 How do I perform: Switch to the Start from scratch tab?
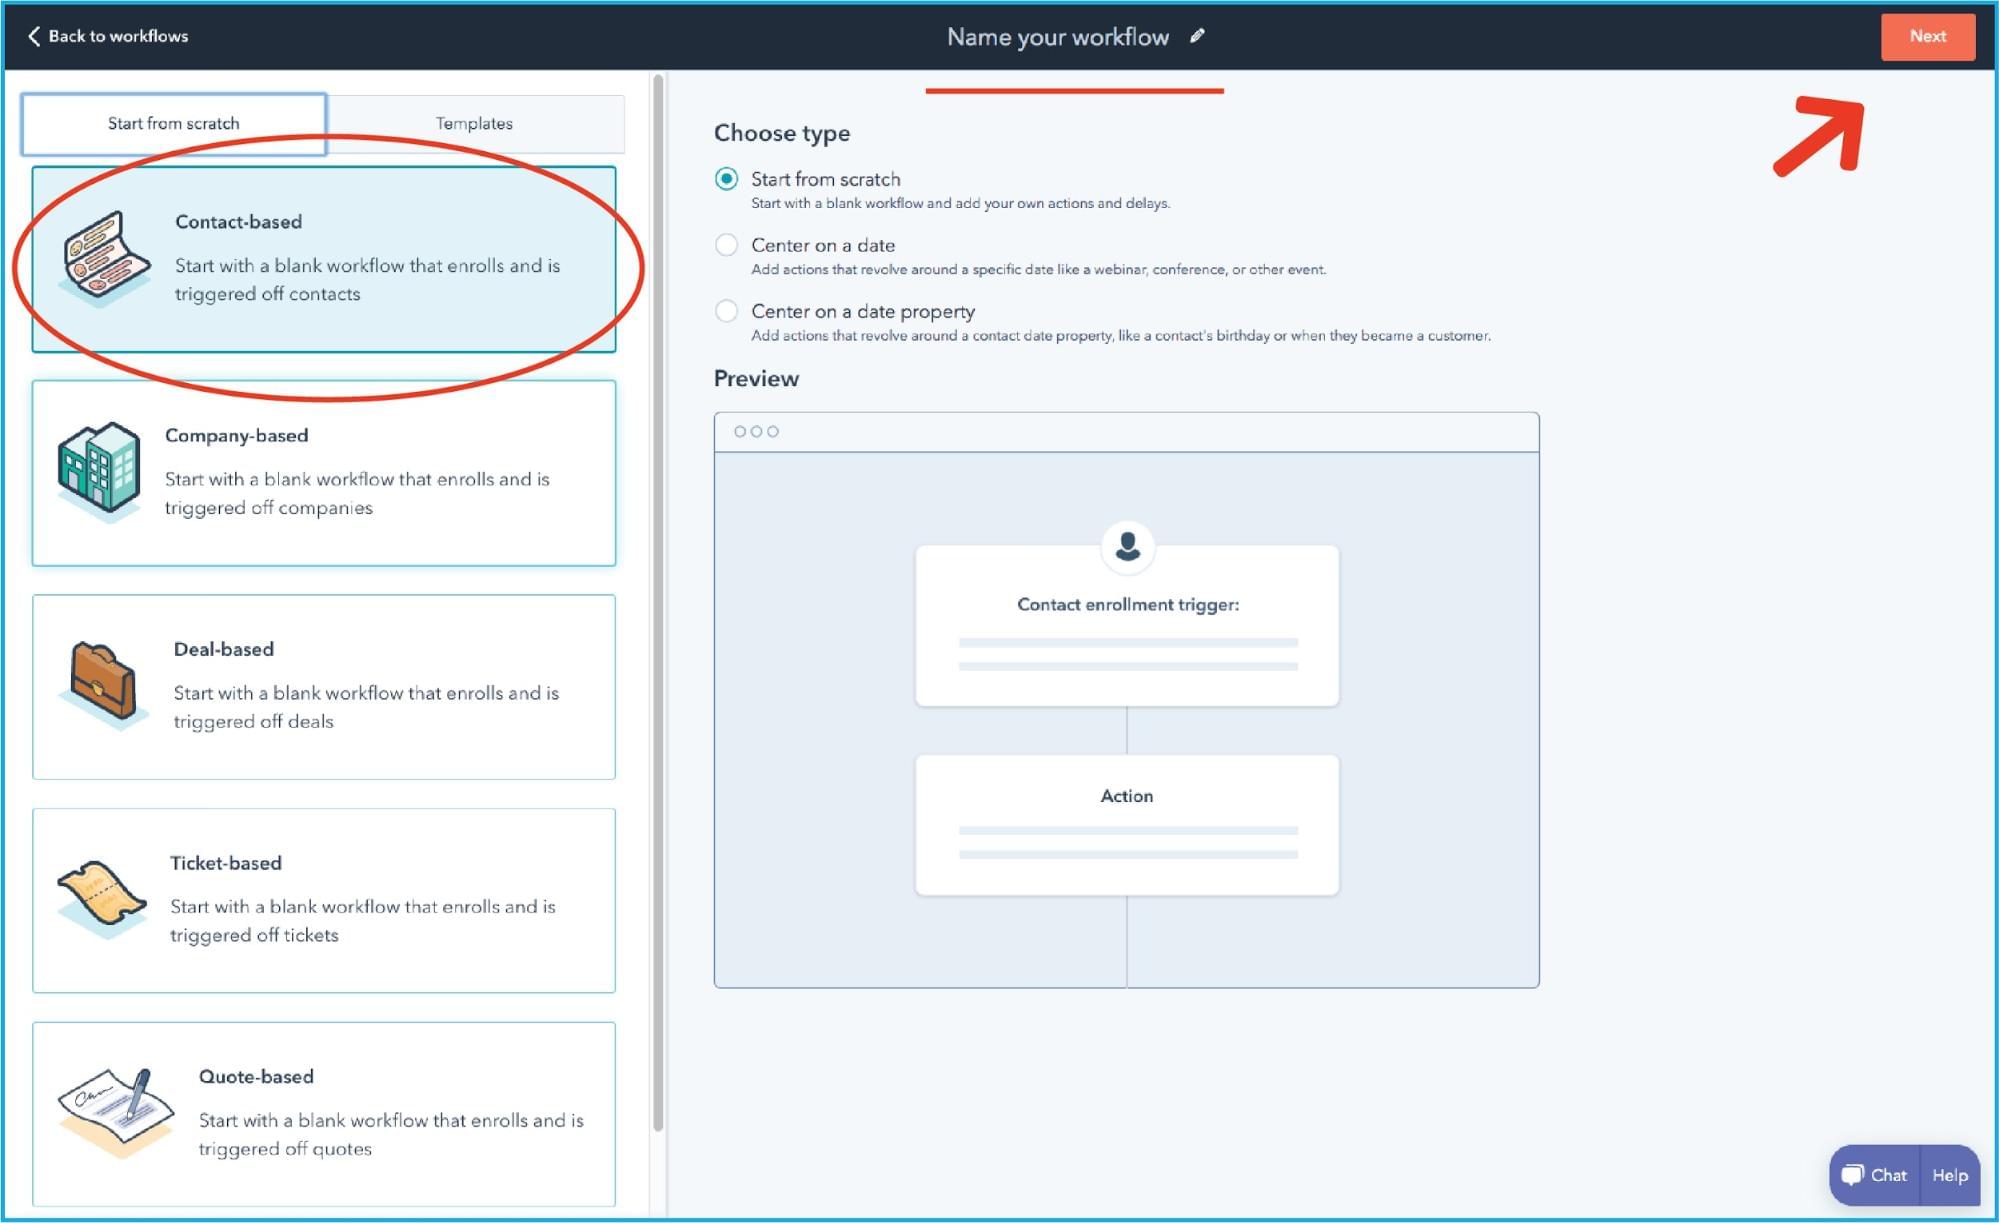pos(174,124)
